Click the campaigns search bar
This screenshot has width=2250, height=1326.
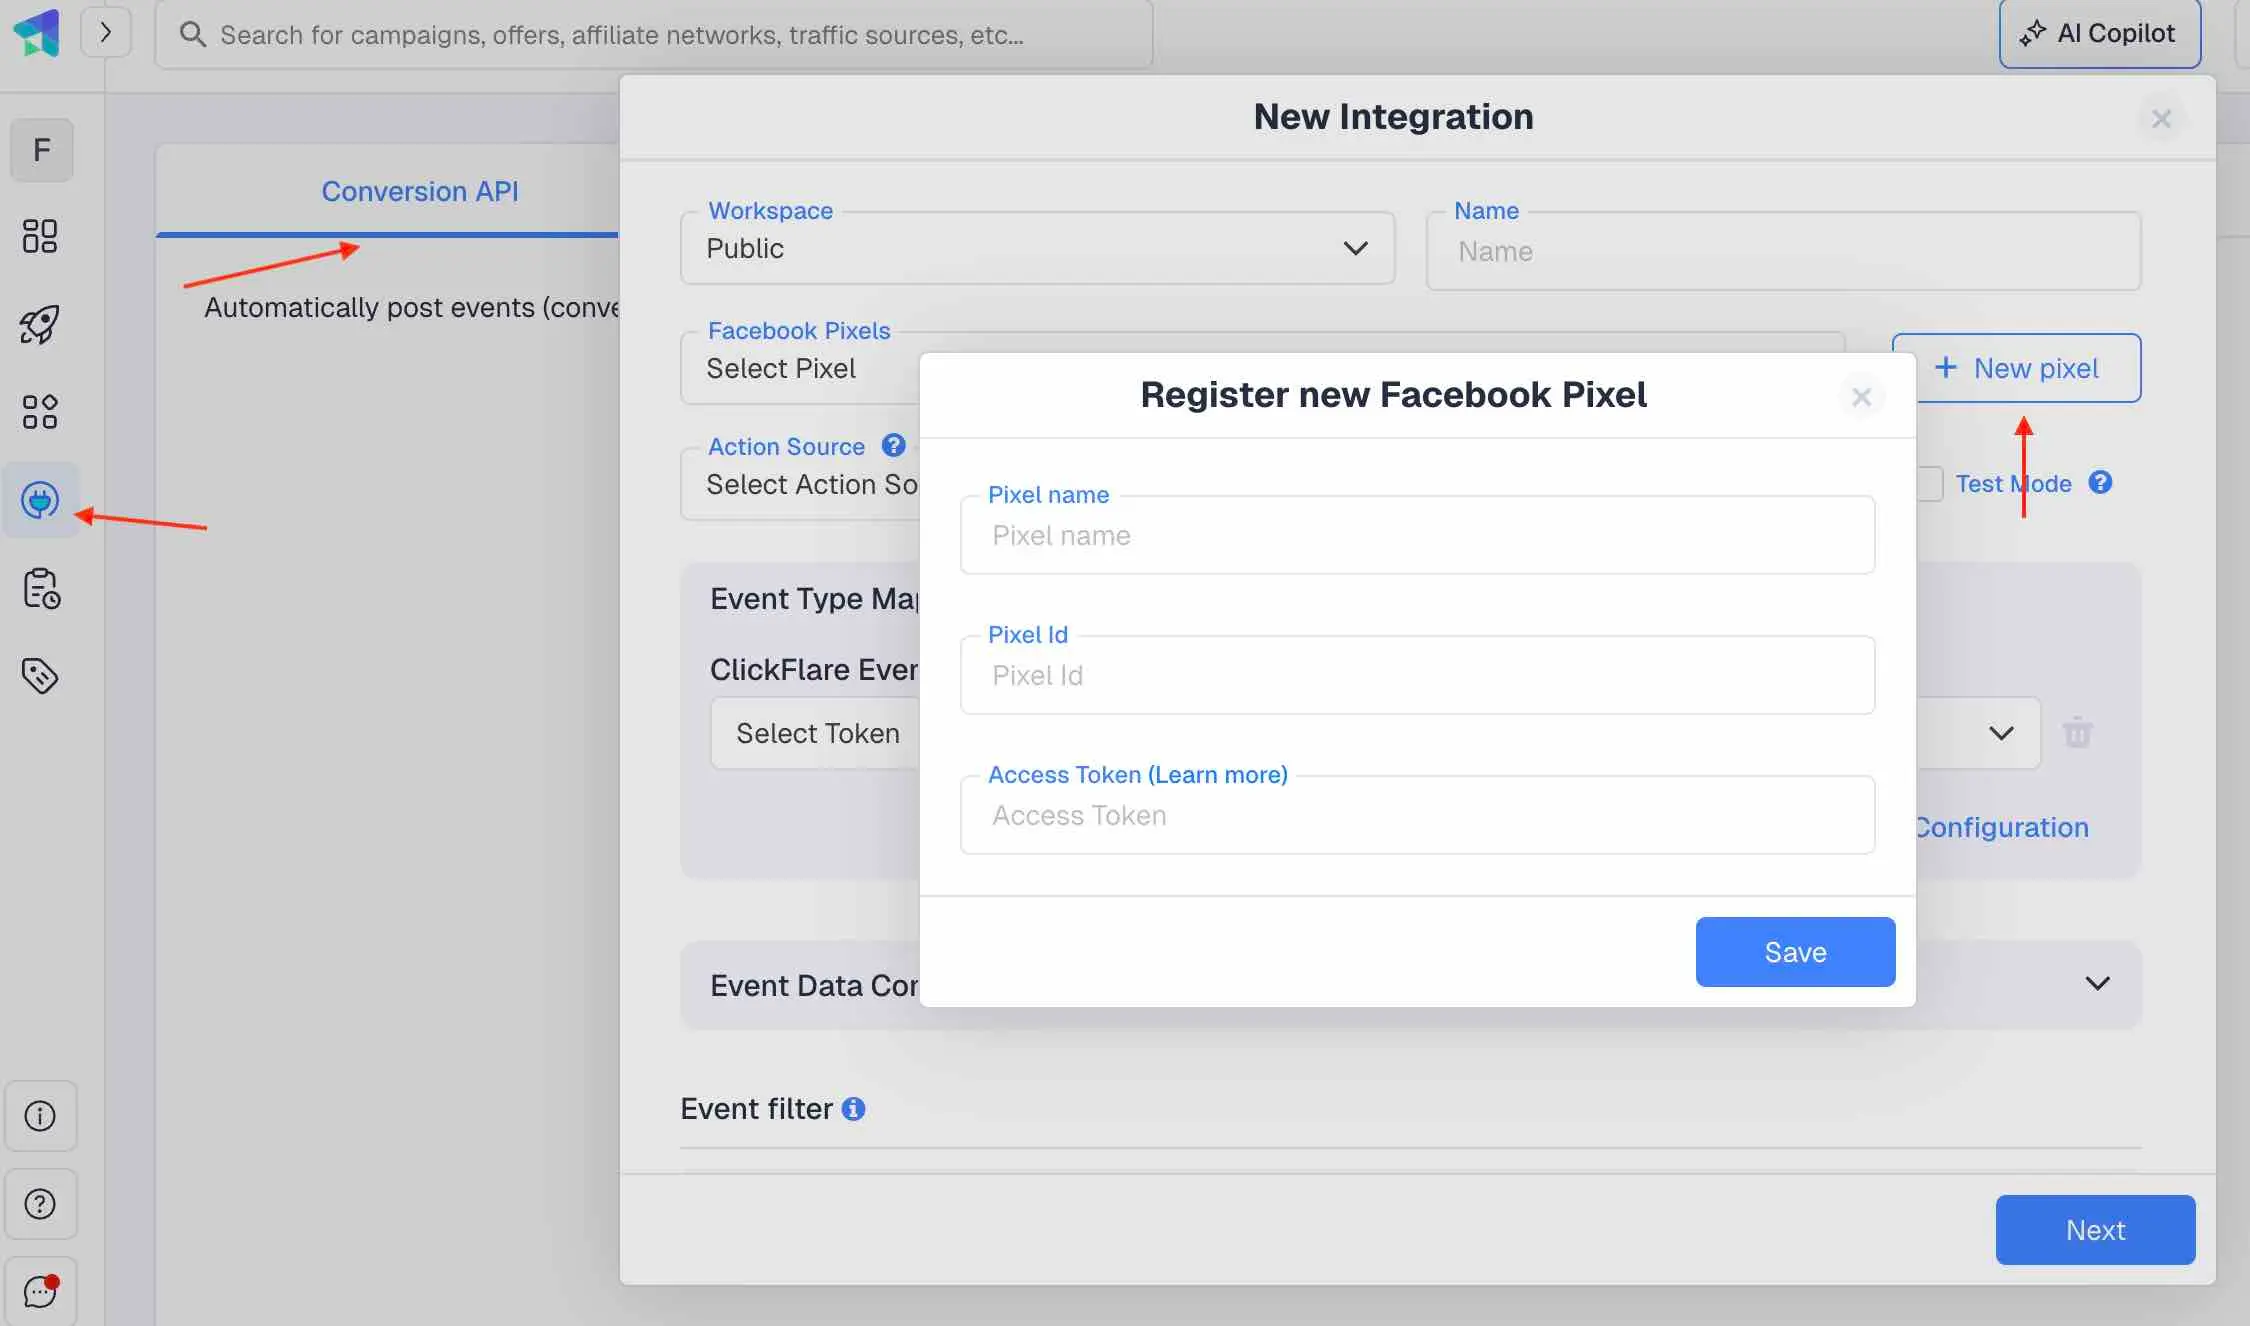(654, 34)
